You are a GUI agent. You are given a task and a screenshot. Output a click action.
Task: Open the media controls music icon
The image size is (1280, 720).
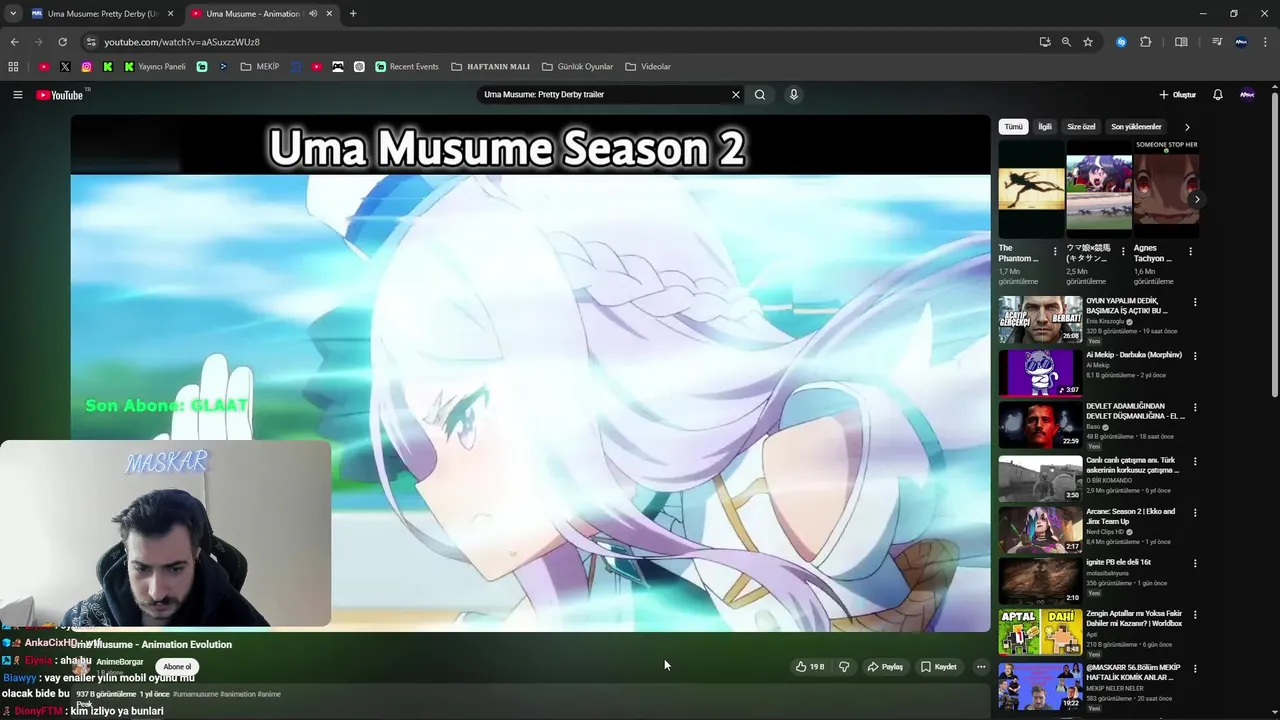[1217, 42]
